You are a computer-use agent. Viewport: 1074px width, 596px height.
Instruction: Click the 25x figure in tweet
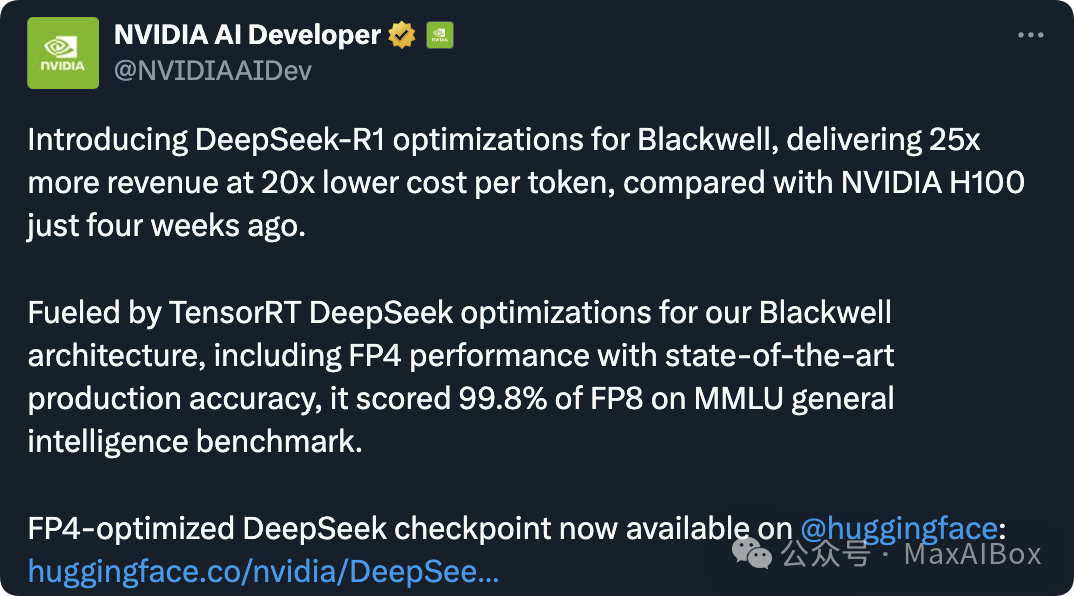point(955,140)
